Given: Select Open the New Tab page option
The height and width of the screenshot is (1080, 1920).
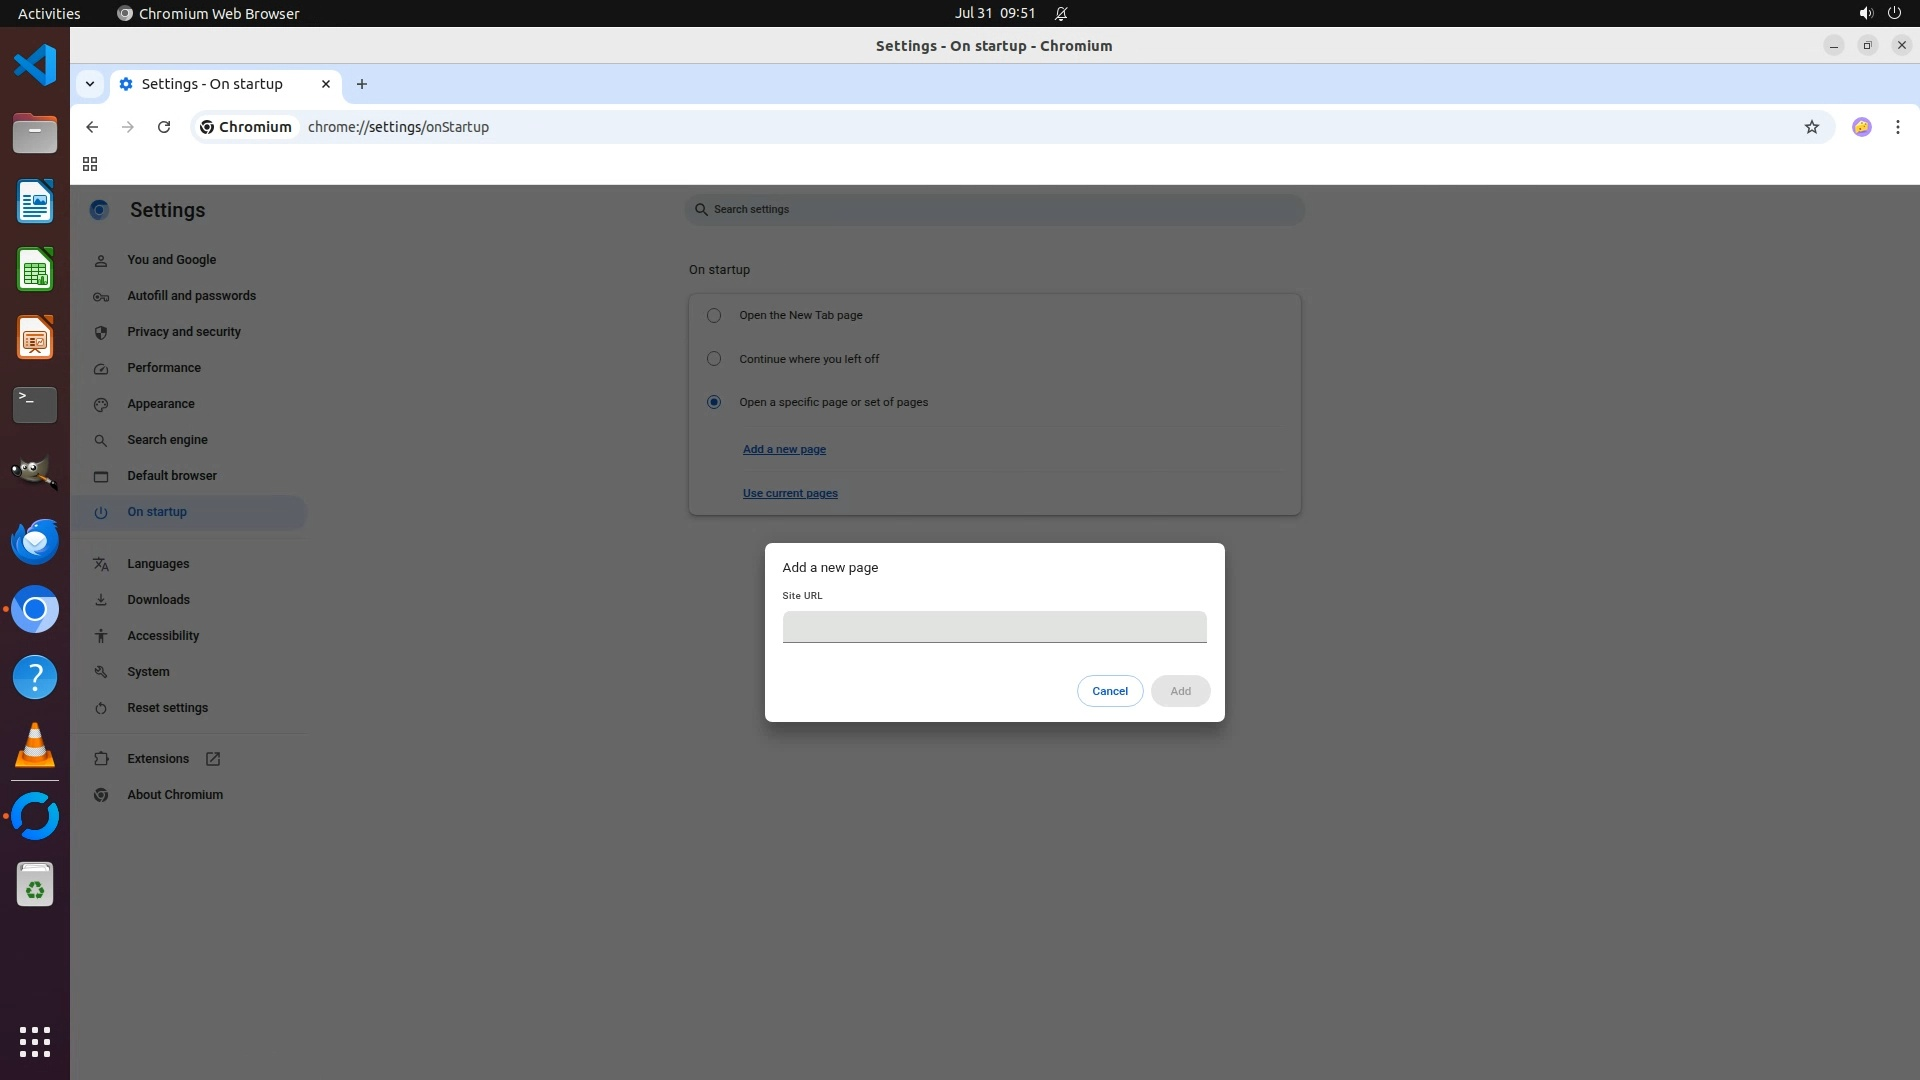Looking at the screenshot, I should pyautogui.click(x=714, y=315).
